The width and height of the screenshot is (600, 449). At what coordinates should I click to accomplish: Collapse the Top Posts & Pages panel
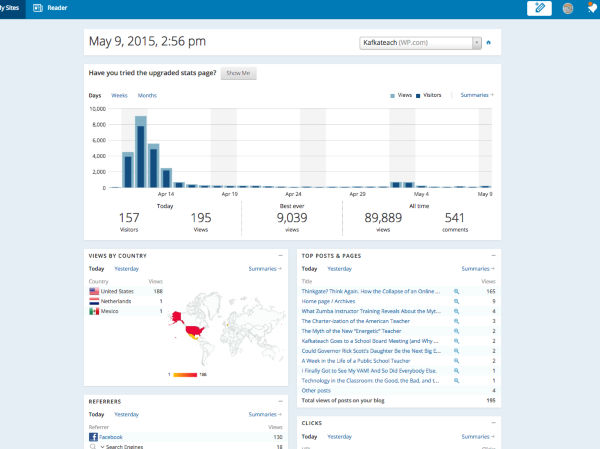[494, 256]
